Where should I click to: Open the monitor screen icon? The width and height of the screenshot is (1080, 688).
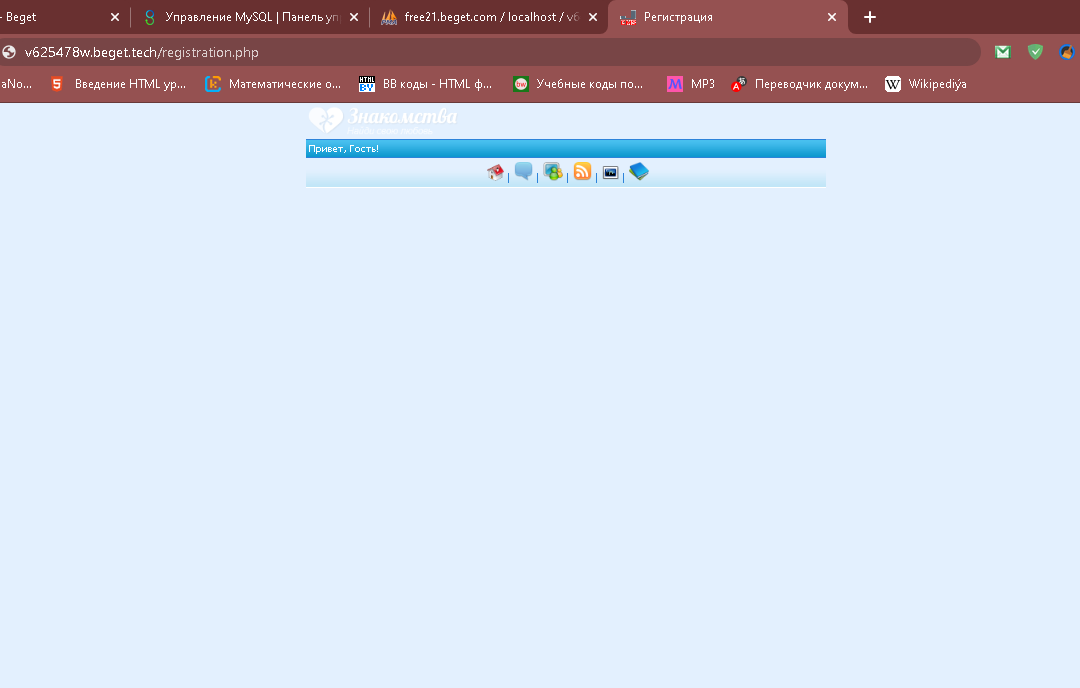tap(610, 172)
